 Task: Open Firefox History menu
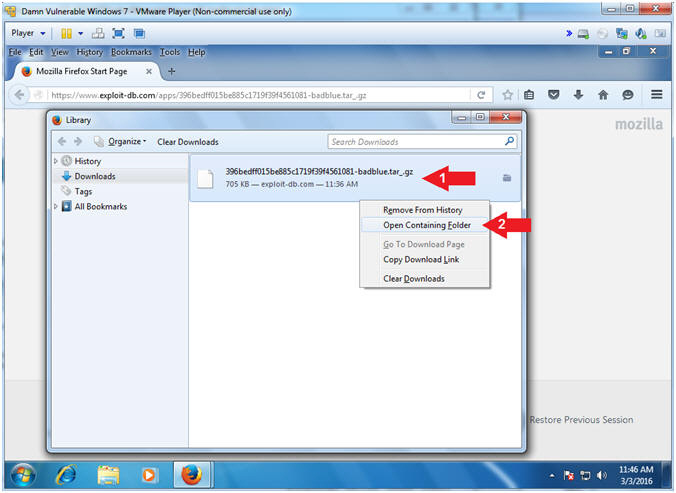90,52
